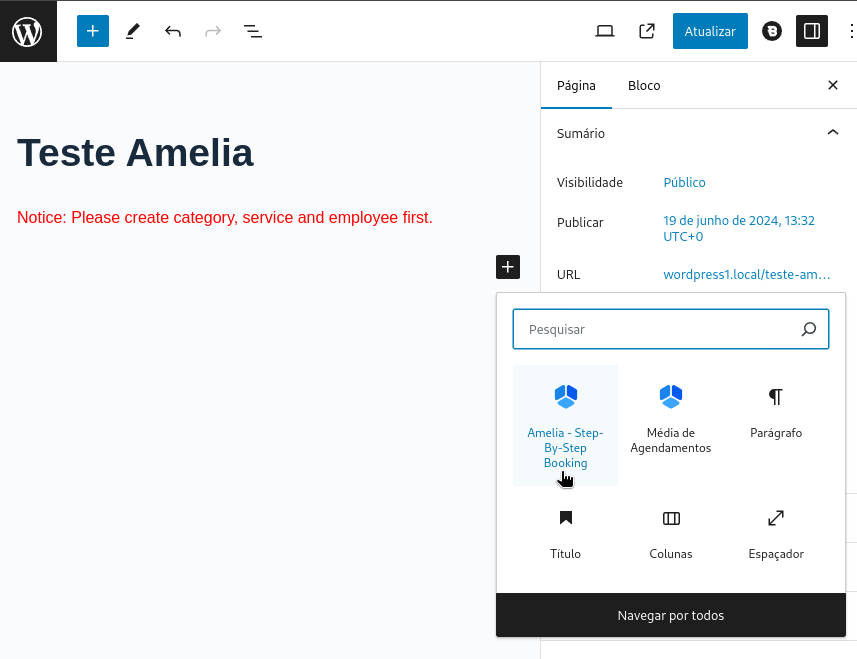This screenshot has height=659, width=857.
Task: Select the edit pencil tool
Action: coord(133,31)
